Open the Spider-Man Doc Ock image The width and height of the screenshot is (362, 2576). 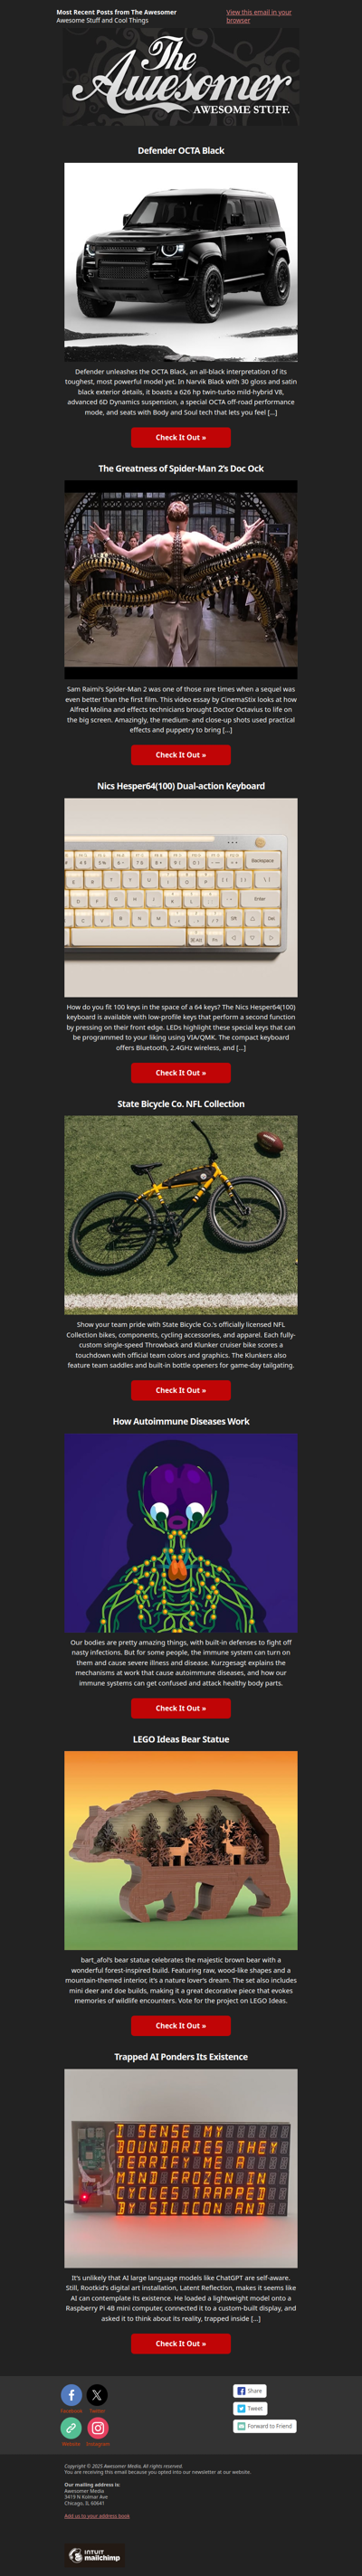[x=181, y=580]
